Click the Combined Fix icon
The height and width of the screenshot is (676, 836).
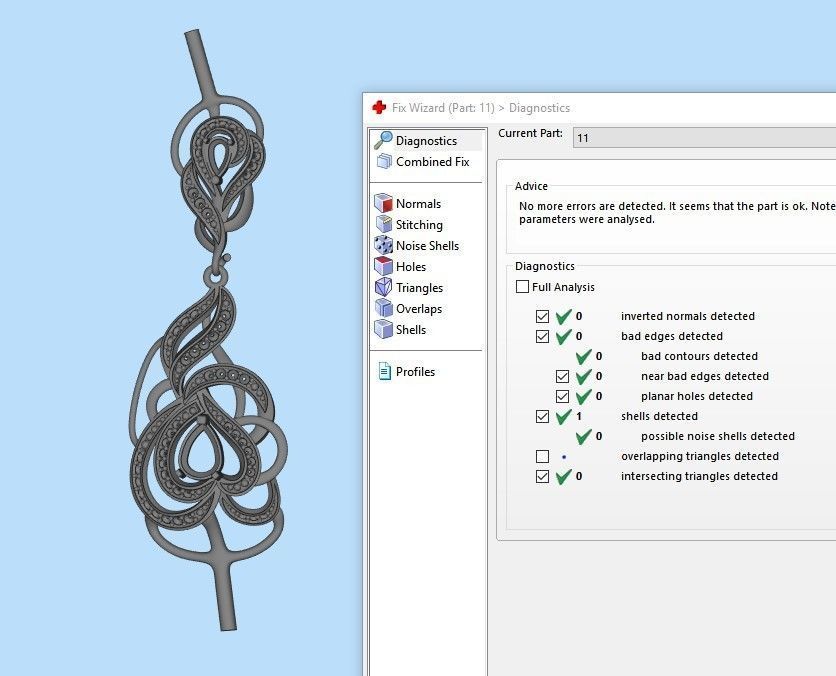coord(384,162)
